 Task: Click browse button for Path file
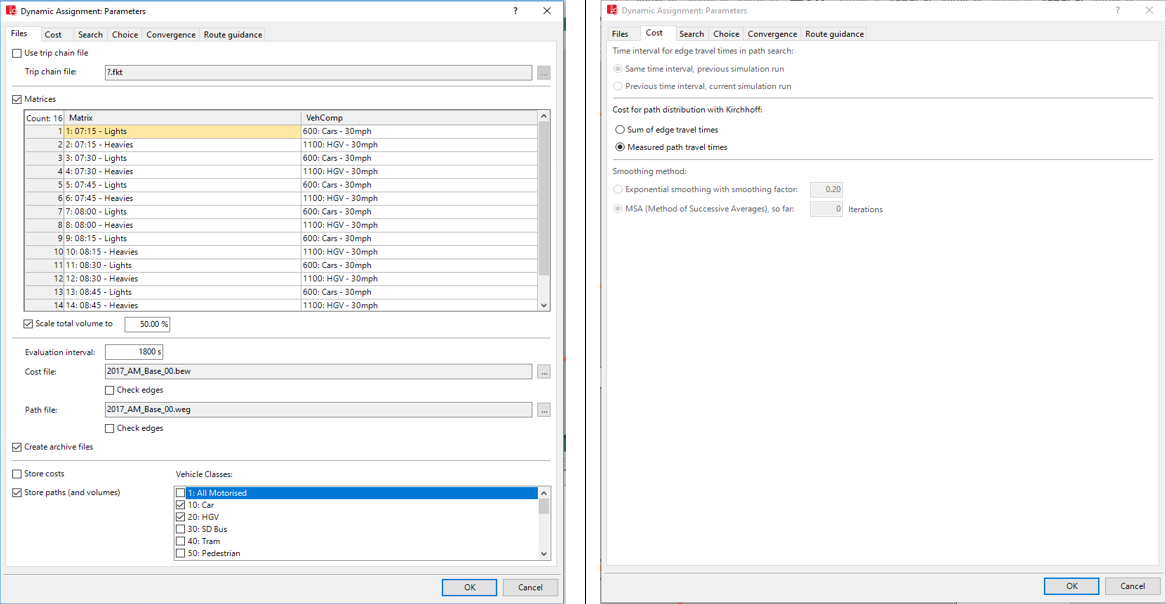[544, 409]
